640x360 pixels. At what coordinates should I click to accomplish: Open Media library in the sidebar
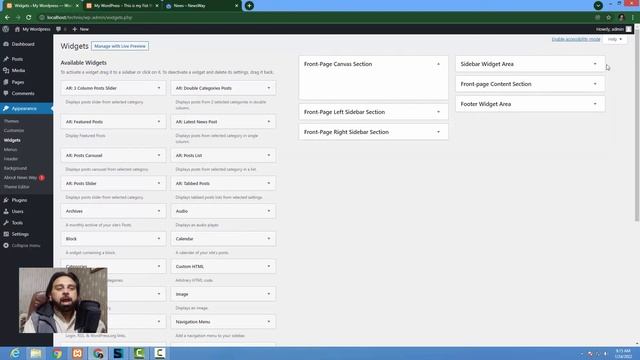click(x=18, y=71)
